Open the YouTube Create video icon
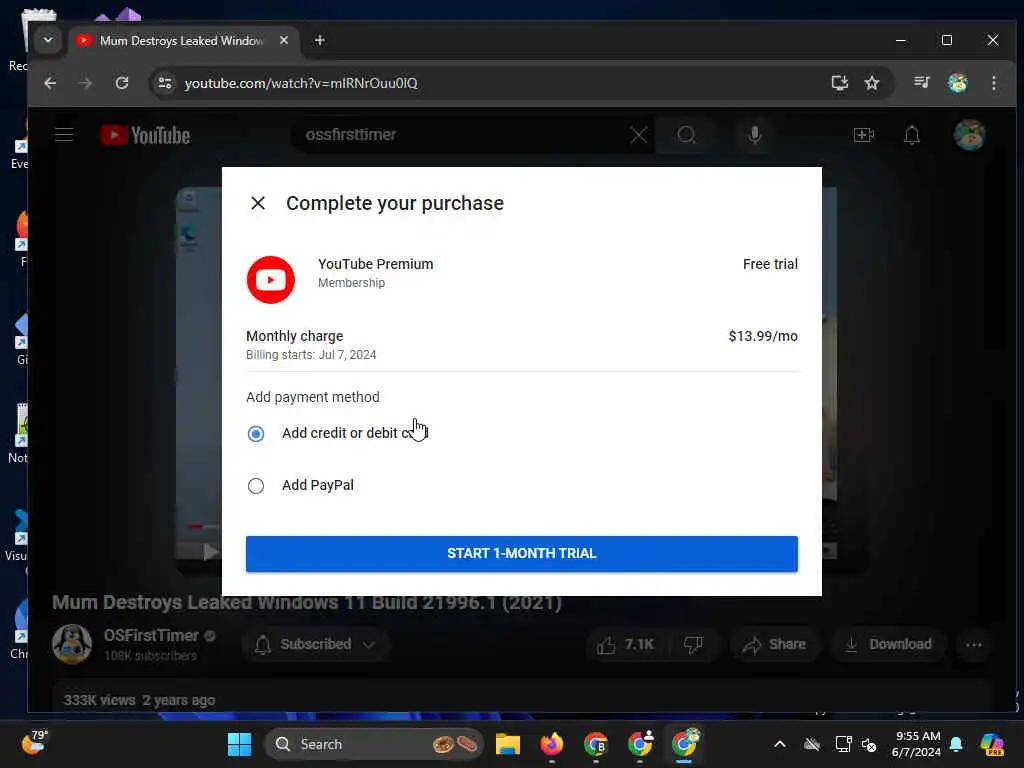 863,135
